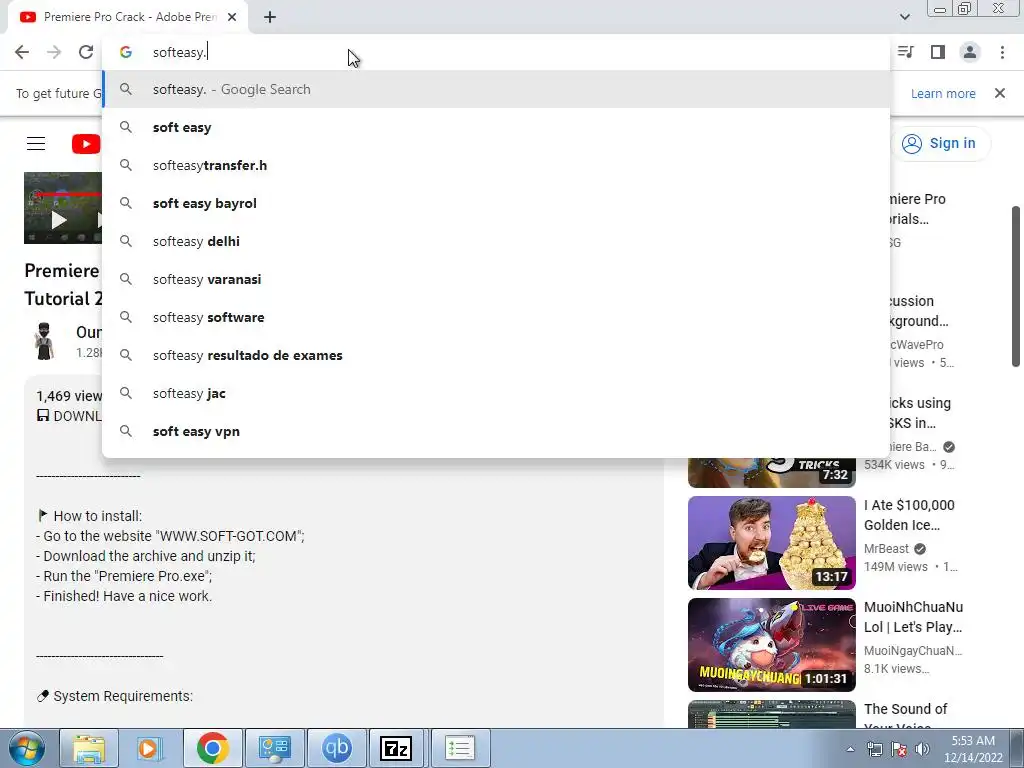Close the Premiere Pro Crack tab
The width and height of the screenshot is (1024, 768).
tap(232, 18)
